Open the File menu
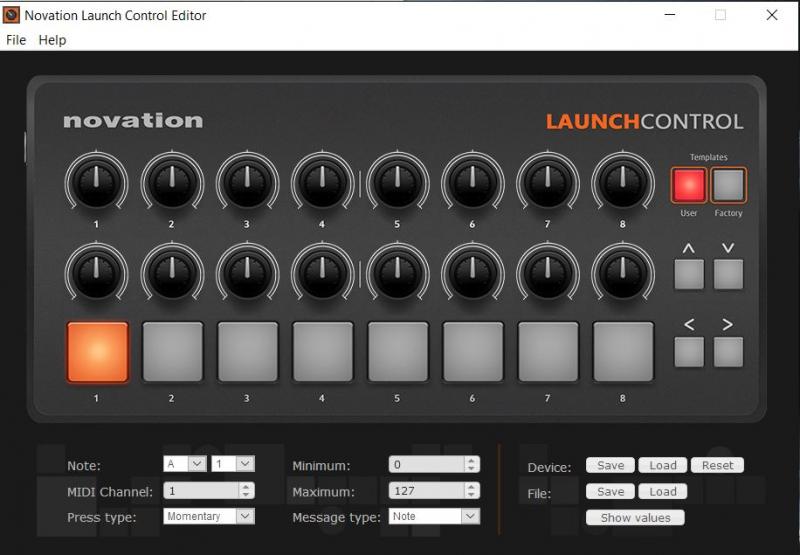This screenshot has height=555, width=800. [16, 40]
